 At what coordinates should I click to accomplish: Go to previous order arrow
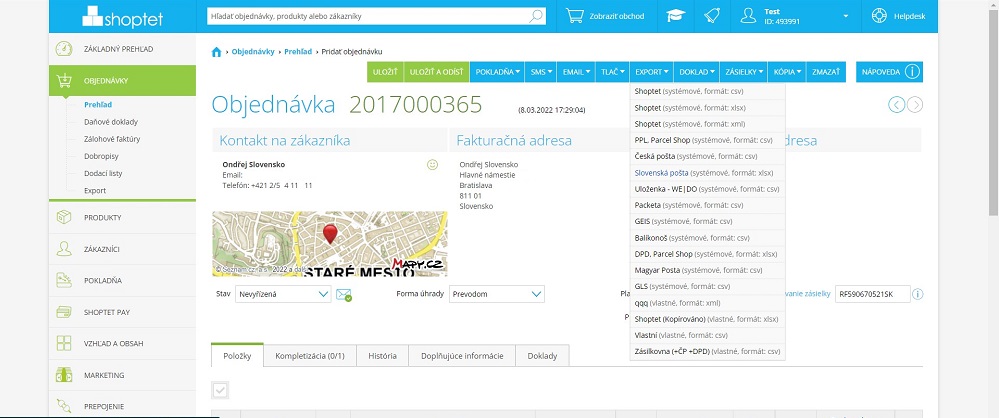tap(896, 105)
